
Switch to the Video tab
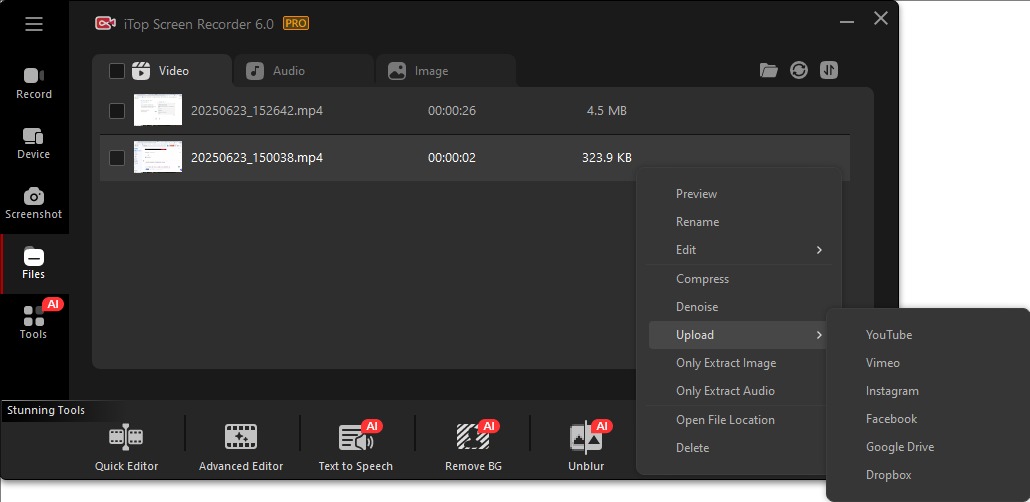coord(162,70)
